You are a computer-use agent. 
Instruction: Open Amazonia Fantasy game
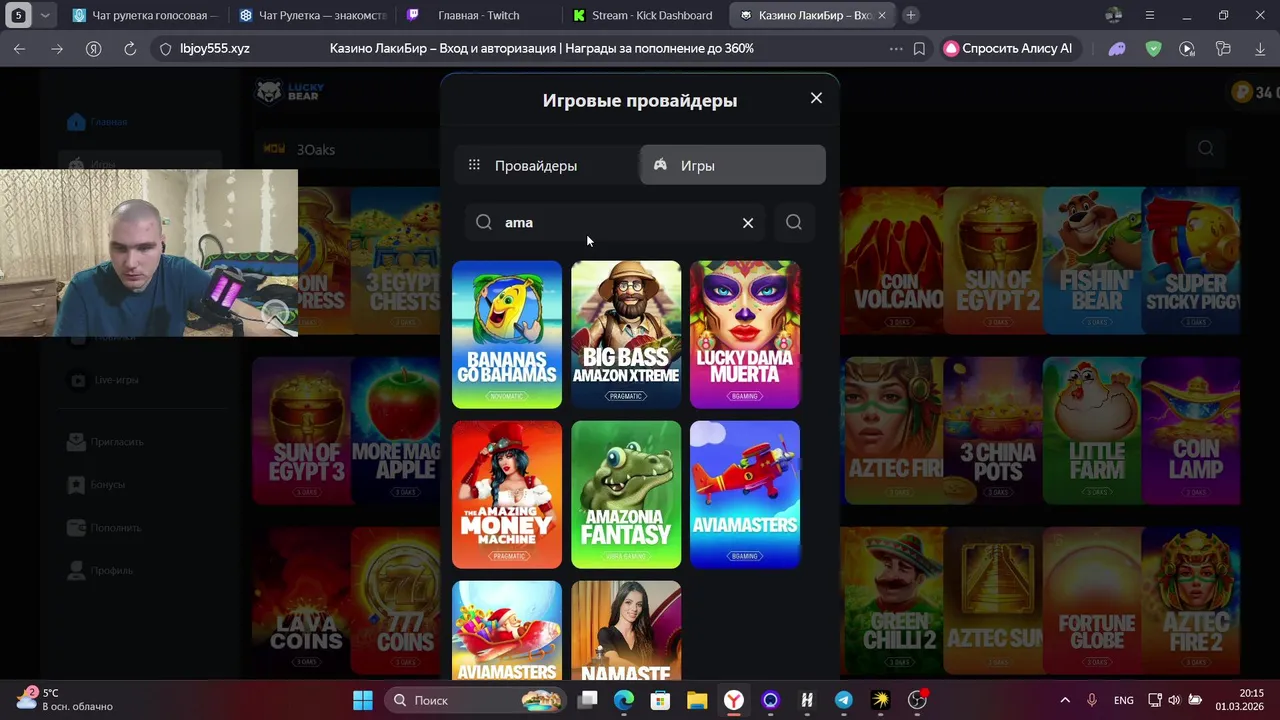click(626, 495)
